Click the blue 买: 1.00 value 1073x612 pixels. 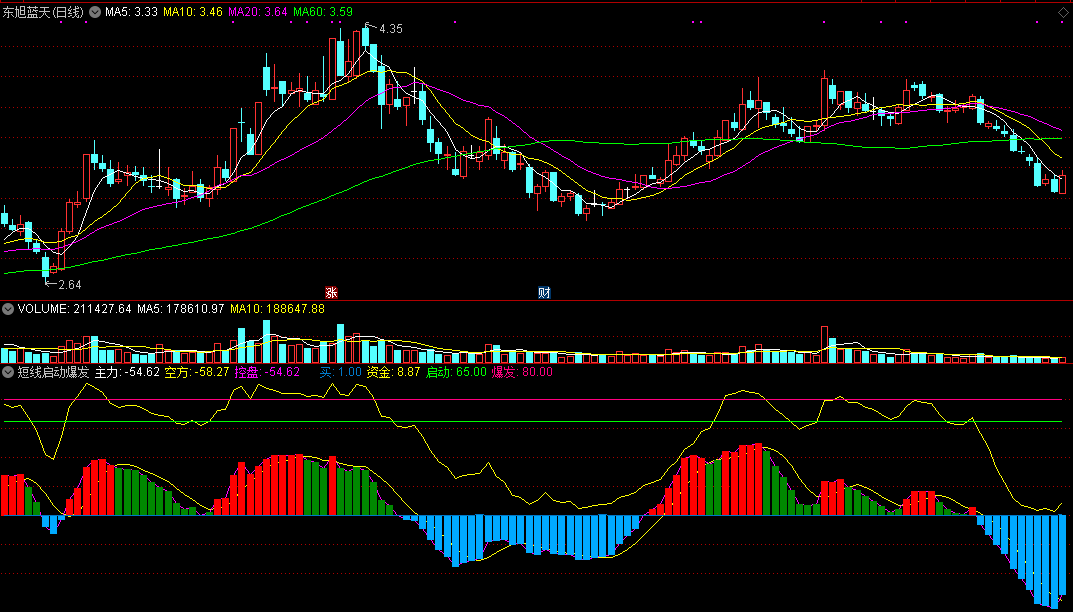340,372
